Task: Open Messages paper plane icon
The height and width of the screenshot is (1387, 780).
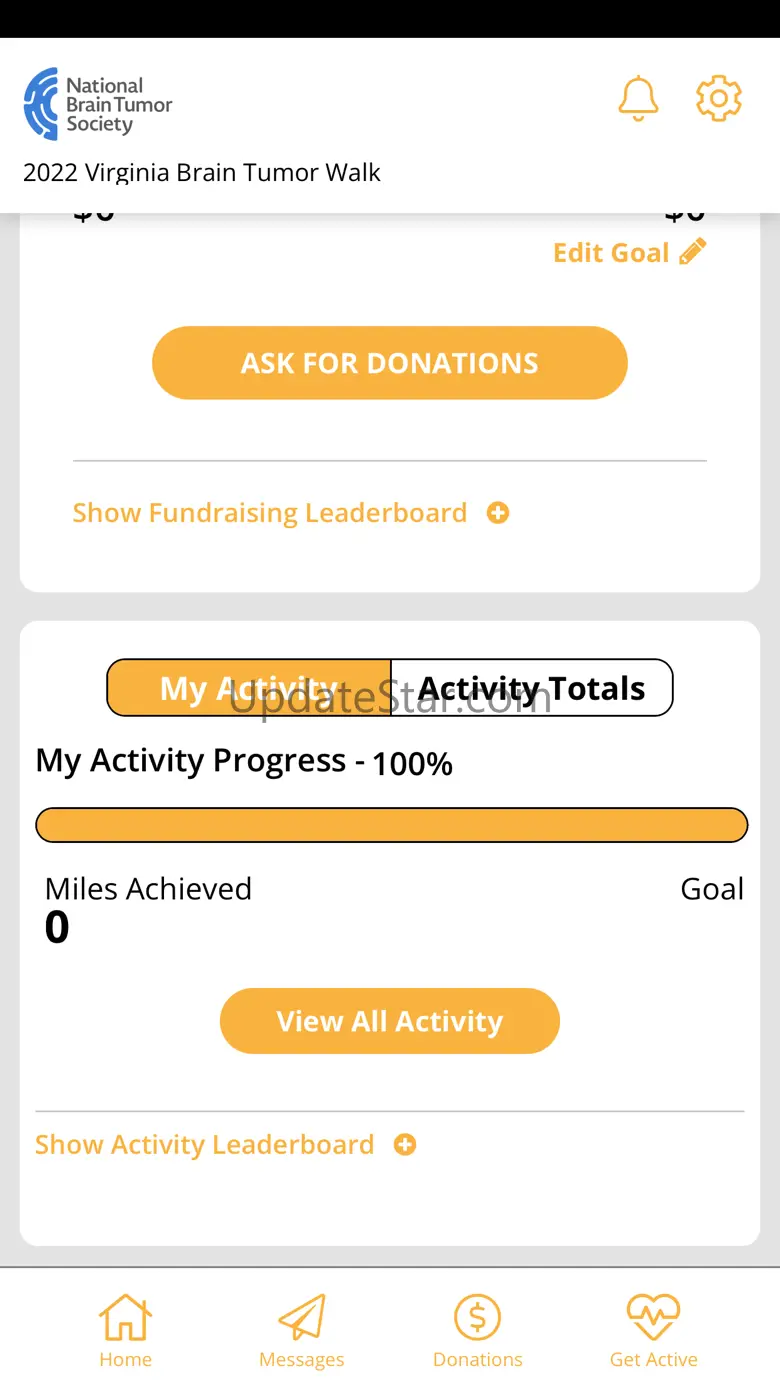Action: pos(302,1317)
